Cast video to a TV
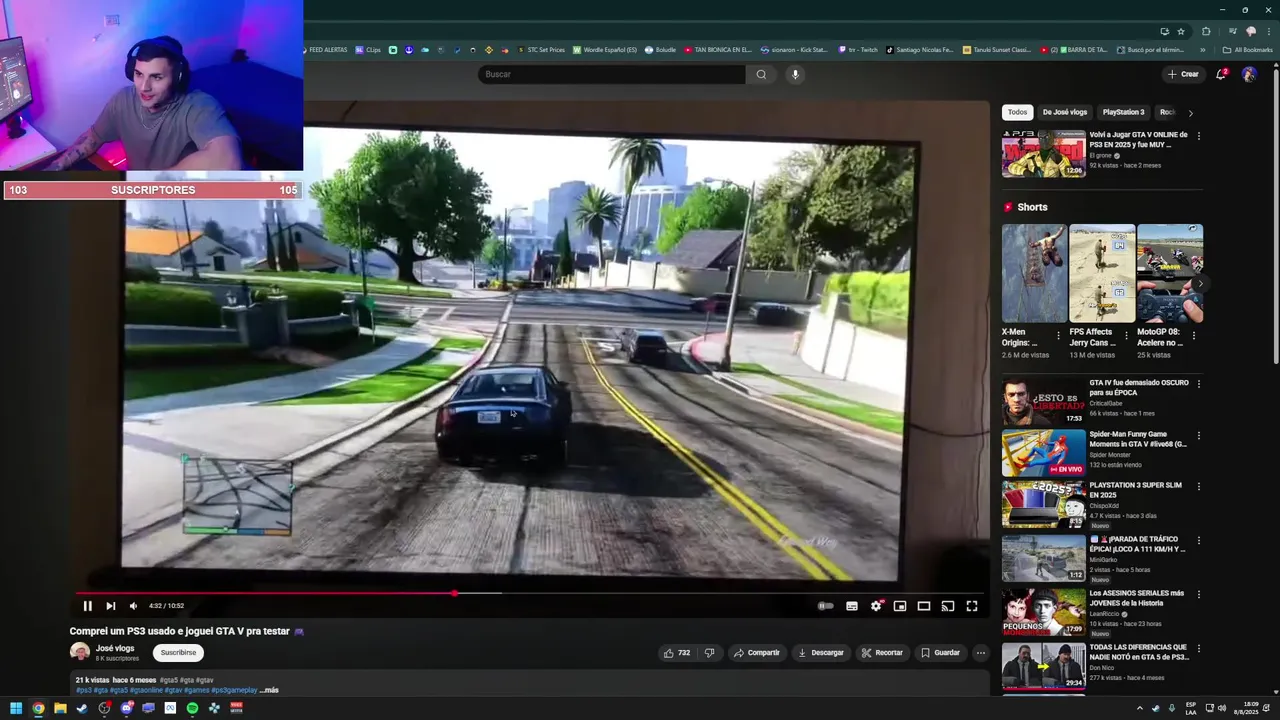Screen dimensions: 1280x720 948,606
